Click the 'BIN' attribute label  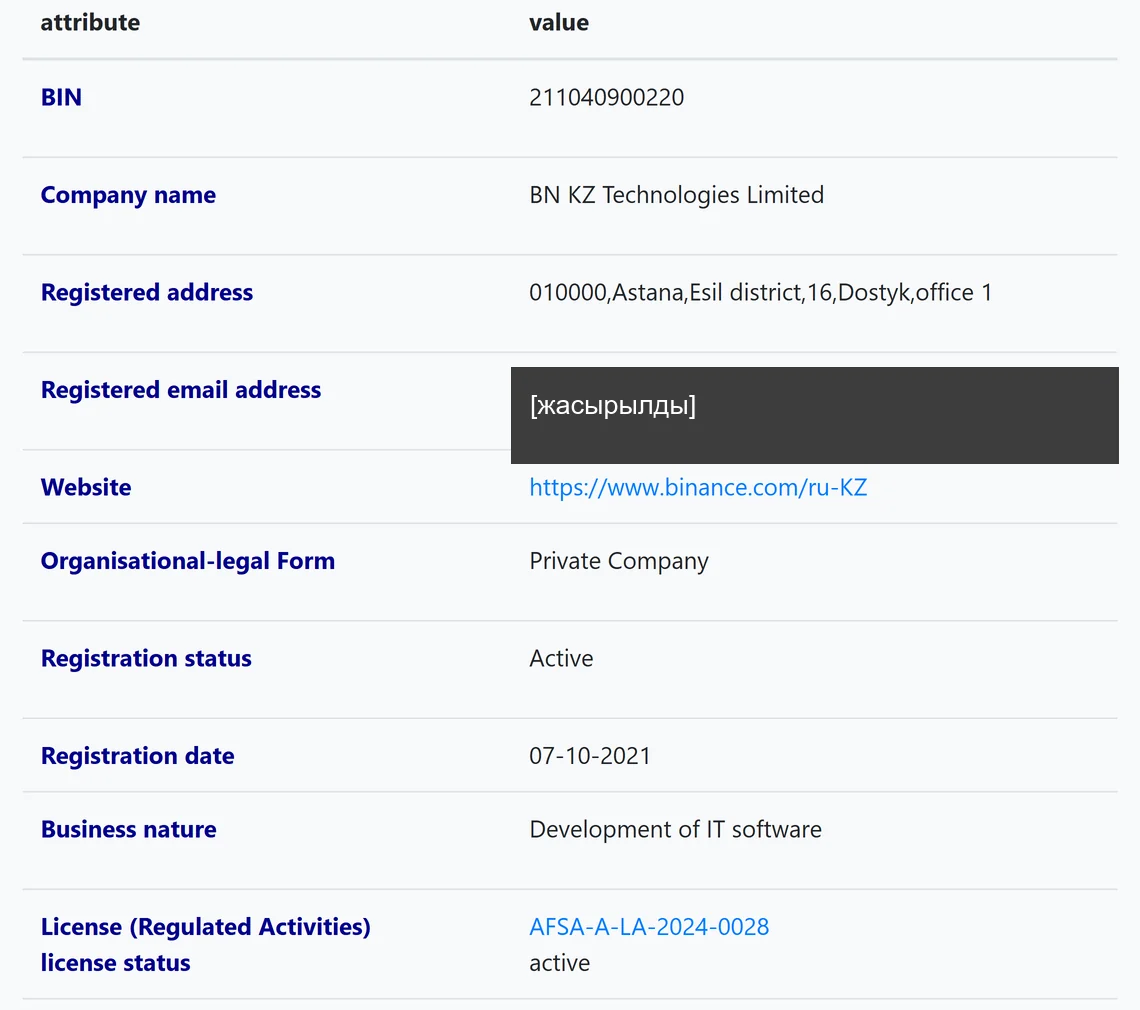(x=61, y=97)
